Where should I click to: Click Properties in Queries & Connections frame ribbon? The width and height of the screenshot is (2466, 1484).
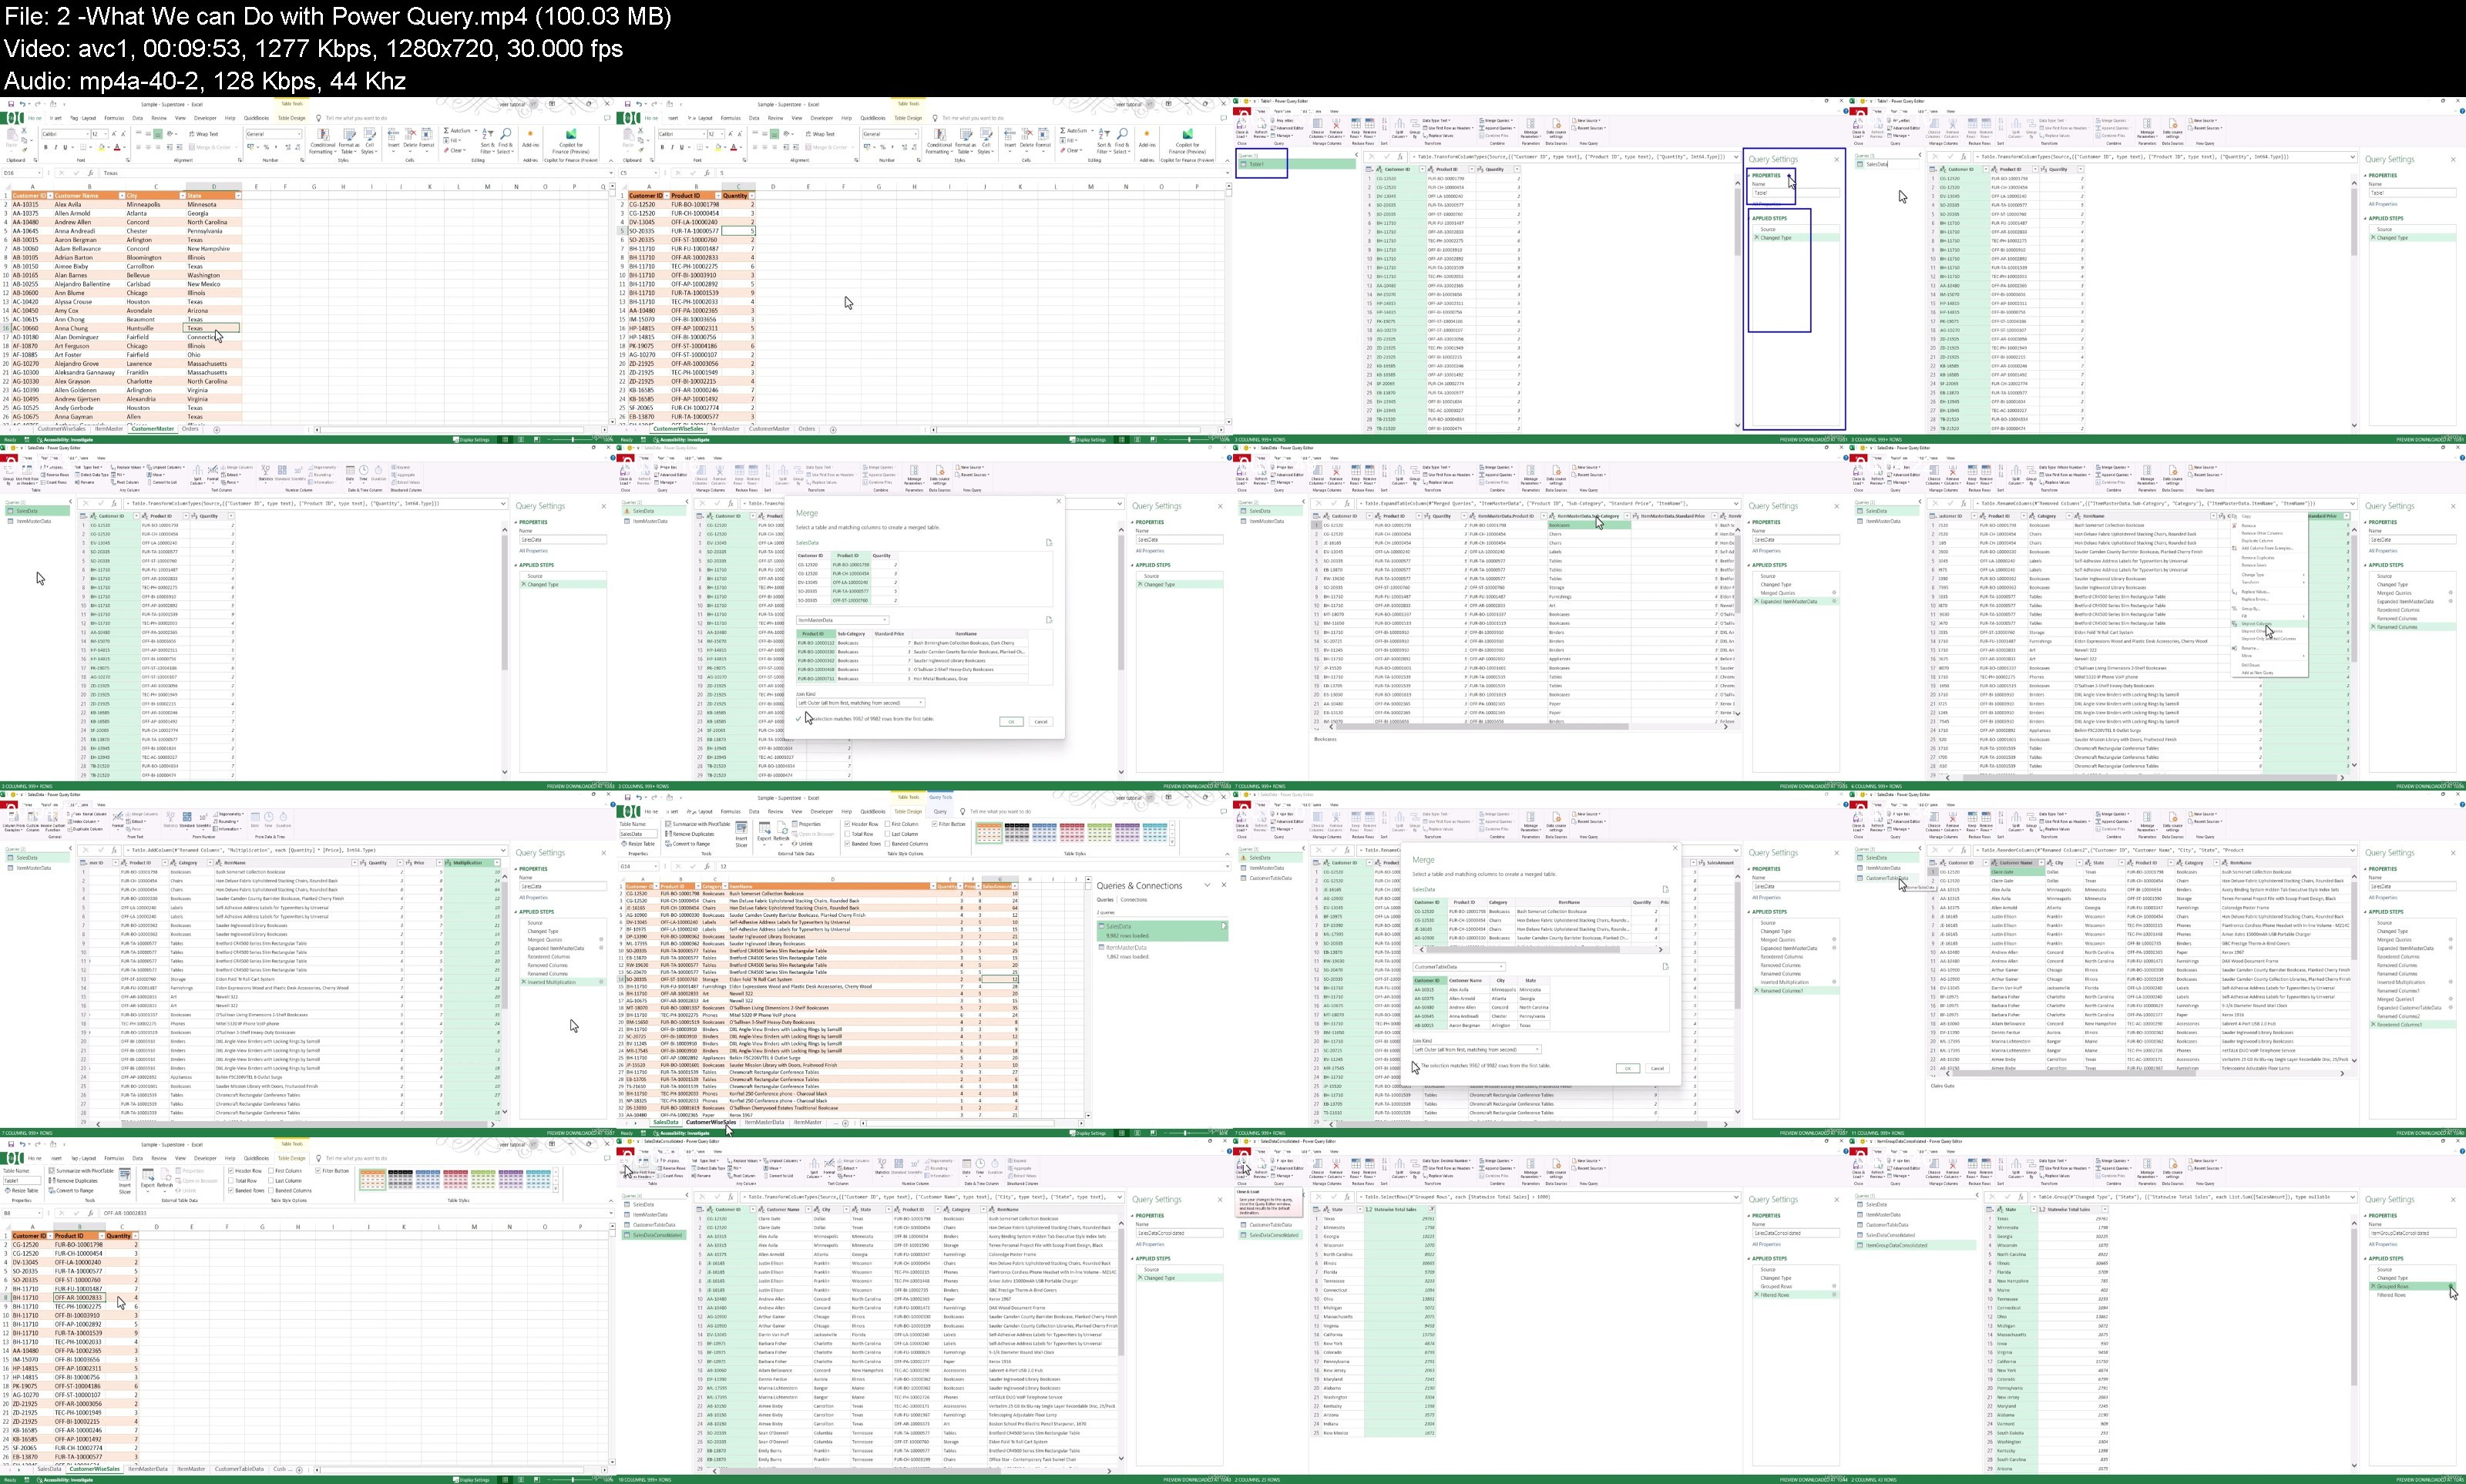[806, 824]
